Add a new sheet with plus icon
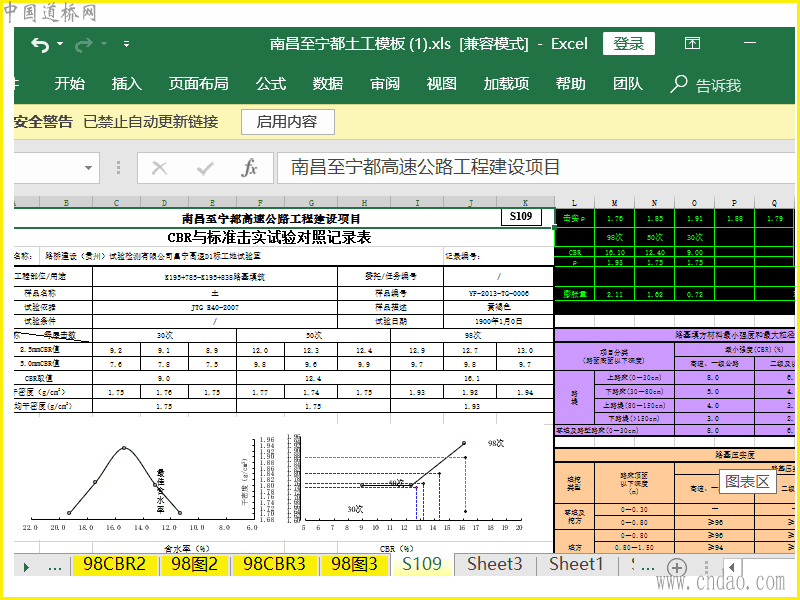The height and width of the screenshot is (600, 800). coord(677,567)
